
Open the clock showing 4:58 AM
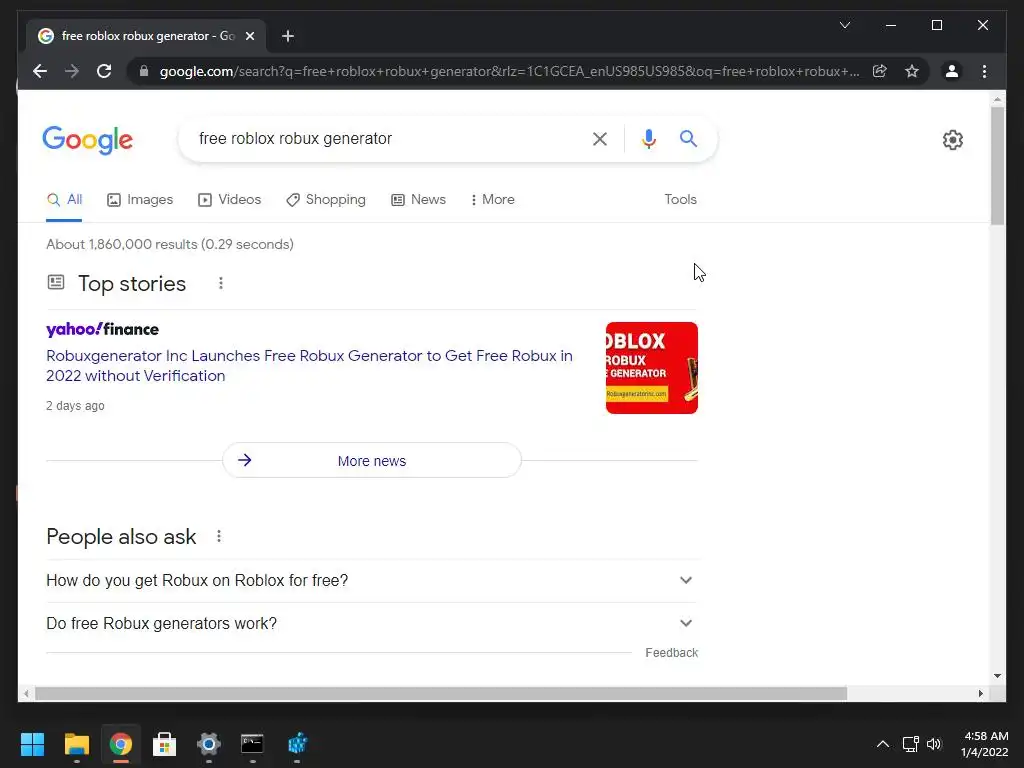(x=985, y=744)
